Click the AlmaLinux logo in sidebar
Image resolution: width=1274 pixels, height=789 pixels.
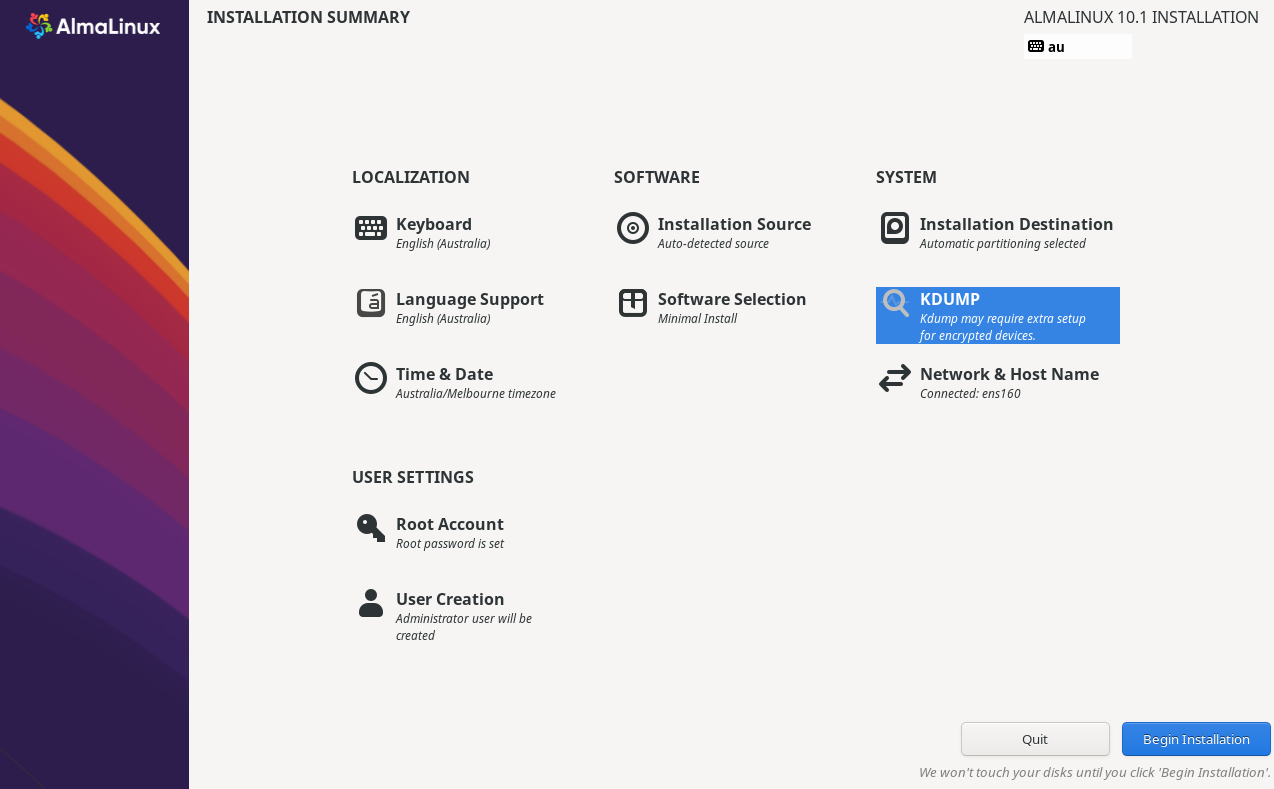93,26
